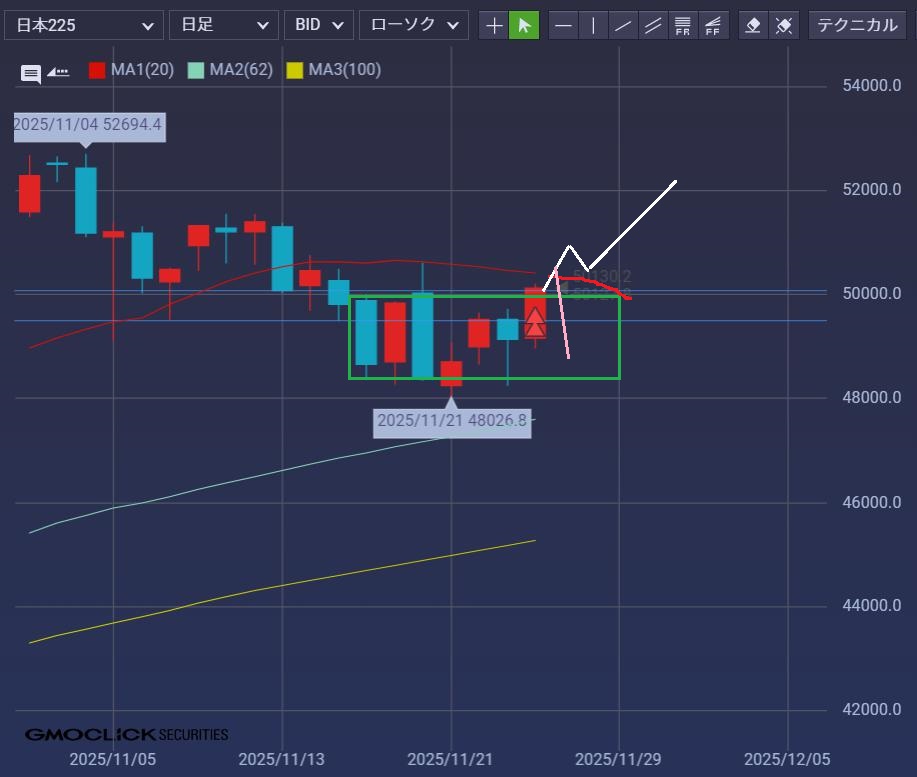Screen dimensions: 917x777
Task: Click the 2025/11/21 48026.8 low label
Action: [x=452, y=420]
